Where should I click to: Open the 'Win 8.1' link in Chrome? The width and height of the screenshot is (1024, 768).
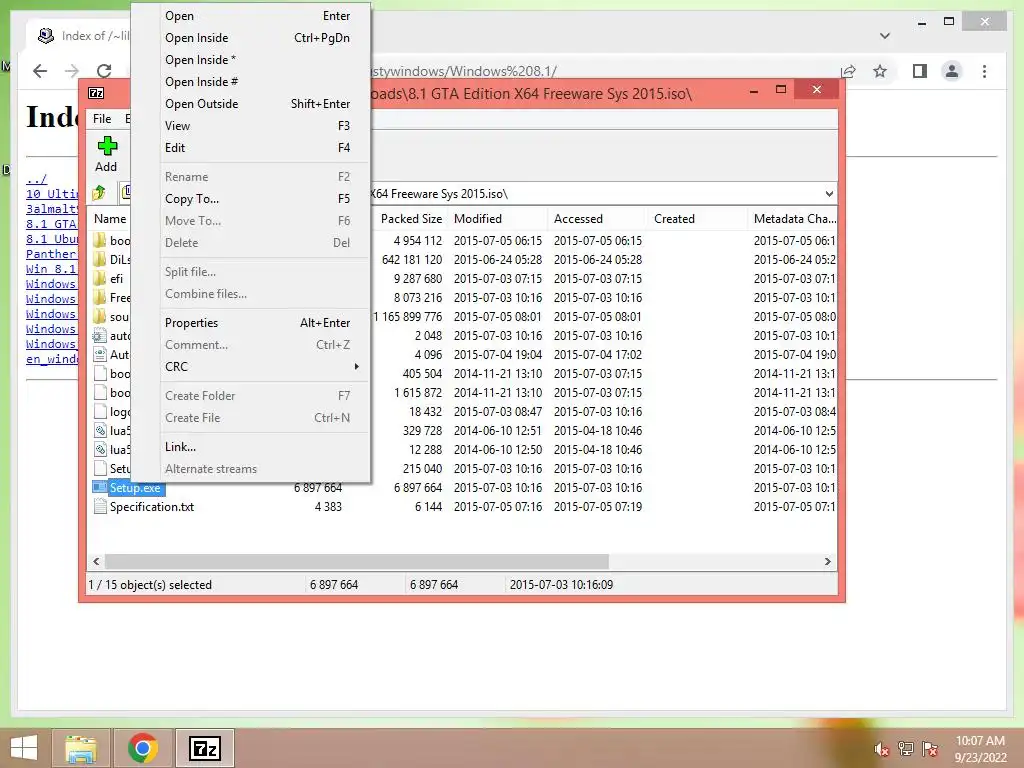51,268
